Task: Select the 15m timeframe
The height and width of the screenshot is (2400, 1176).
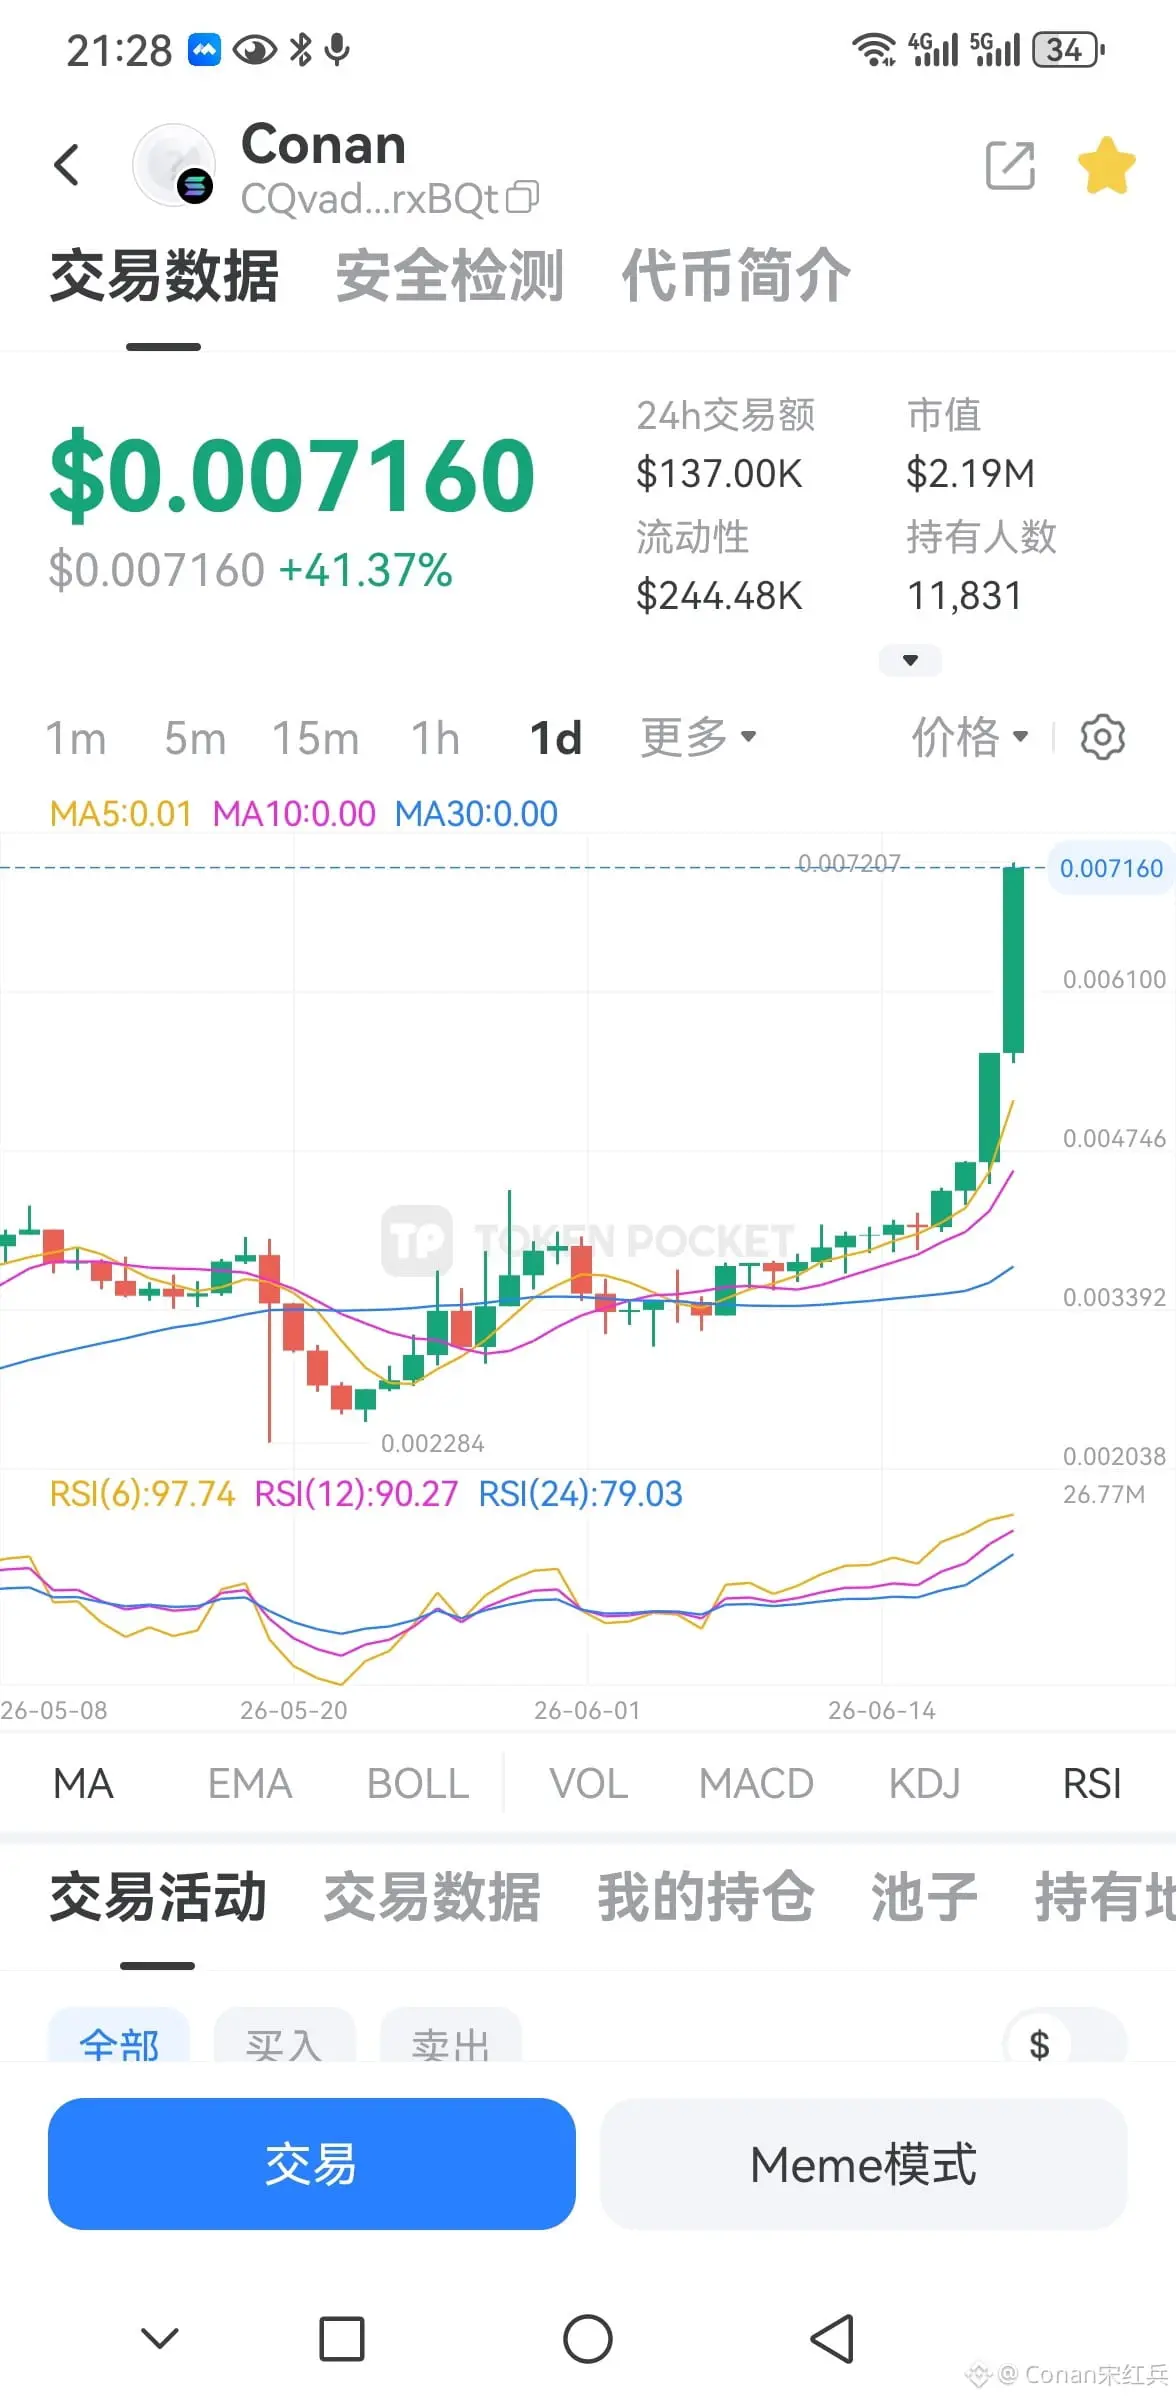Action: pos(316,739)
